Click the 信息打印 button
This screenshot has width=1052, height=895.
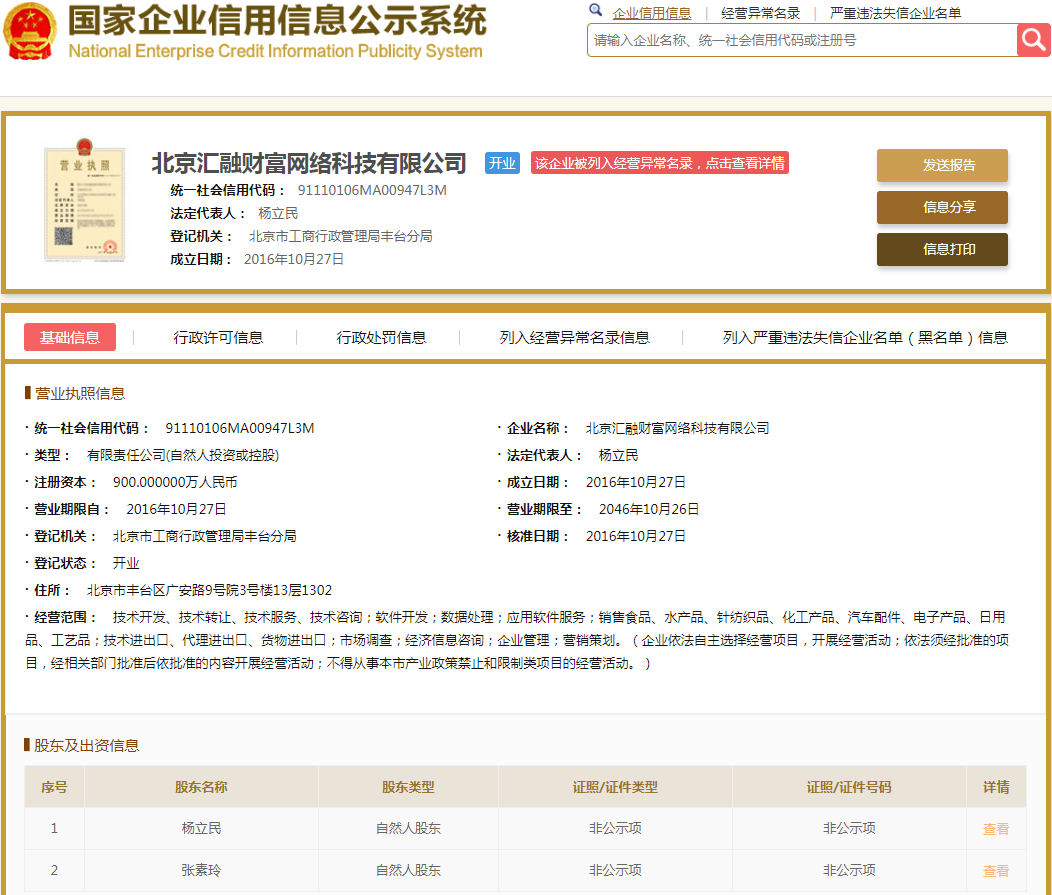[942, 250]
